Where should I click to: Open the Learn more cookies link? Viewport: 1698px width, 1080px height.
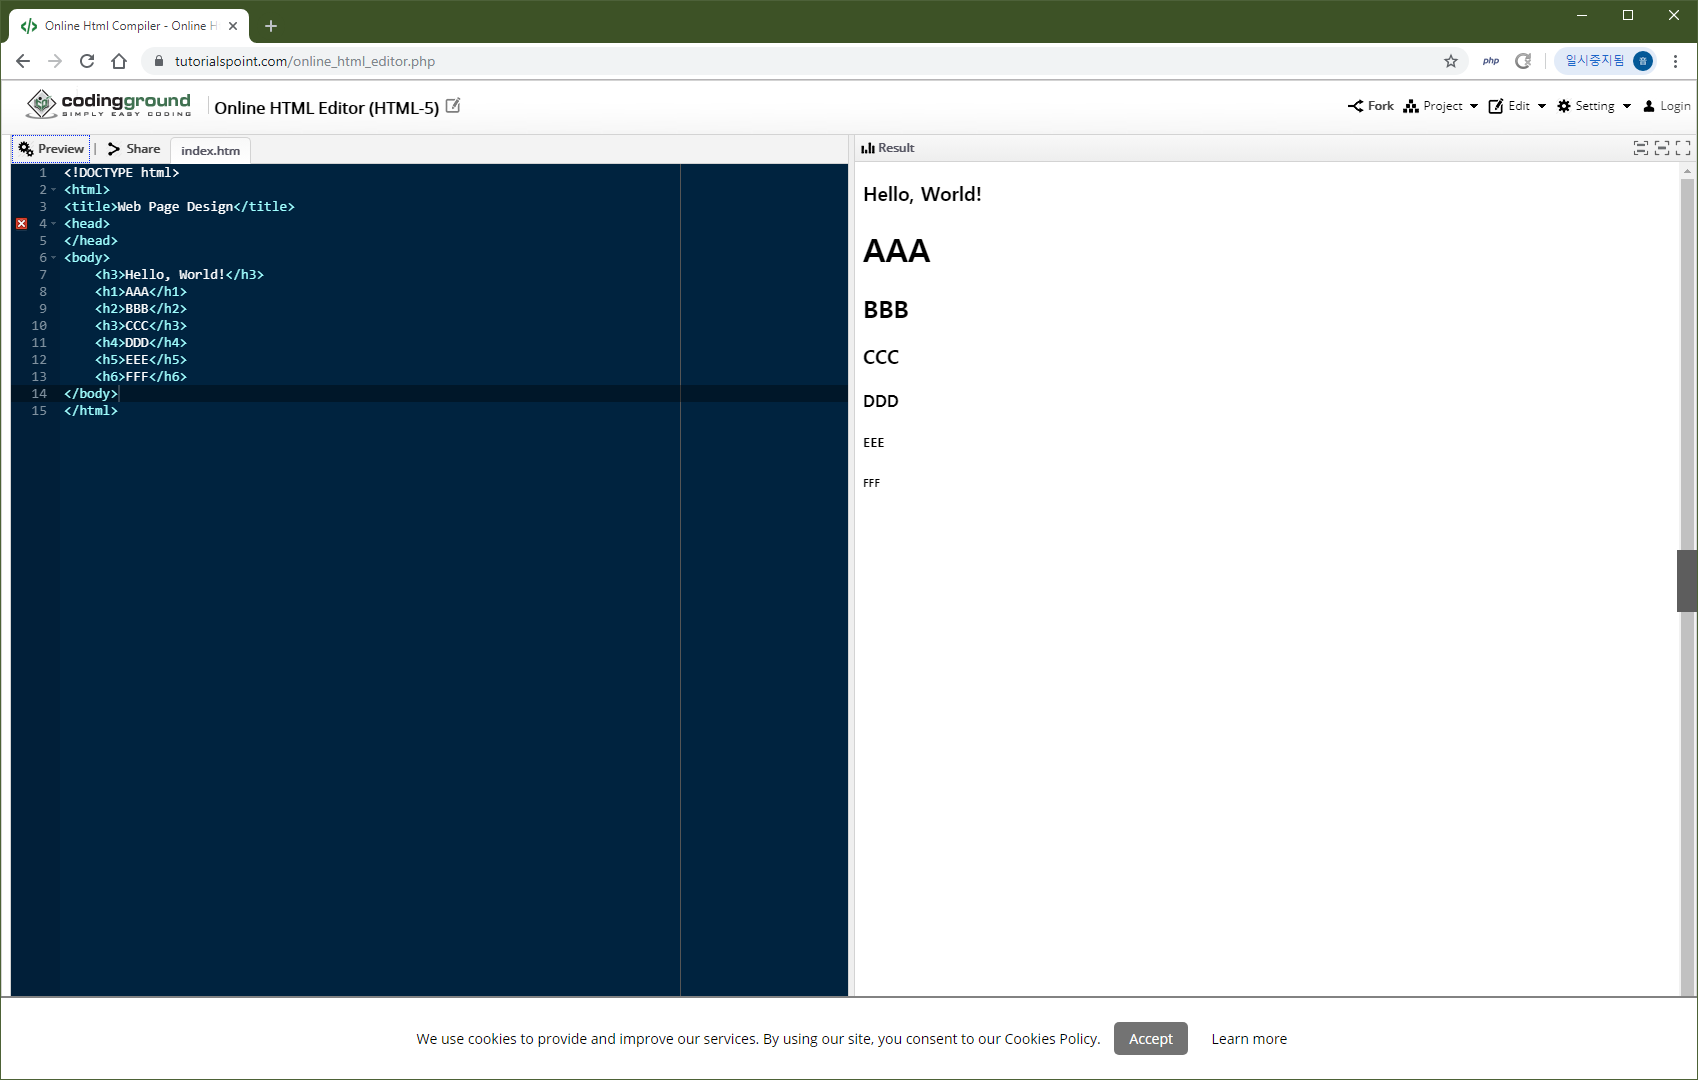(1249, 1039)
